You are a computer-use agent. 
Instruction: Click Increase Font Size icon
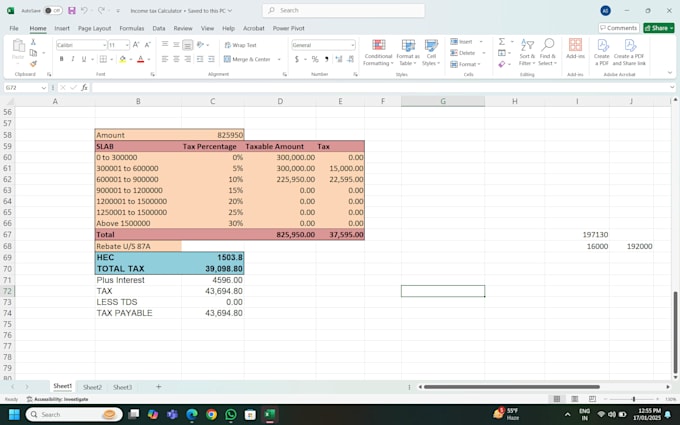pos(136,45)
